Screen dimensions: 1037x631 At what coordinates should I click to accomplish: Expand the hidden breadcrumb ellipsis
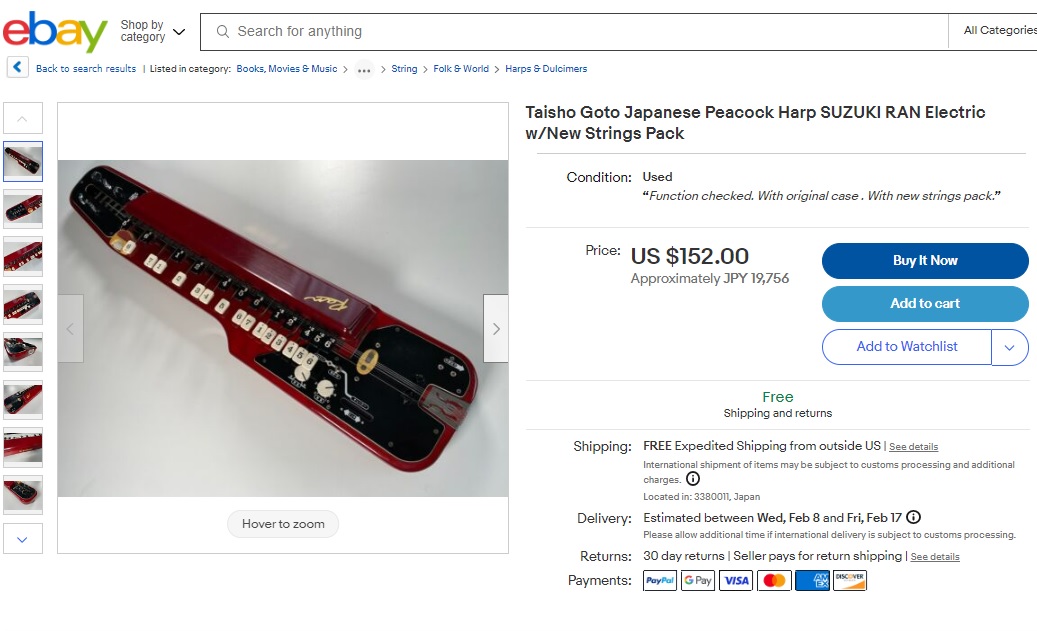364,70
